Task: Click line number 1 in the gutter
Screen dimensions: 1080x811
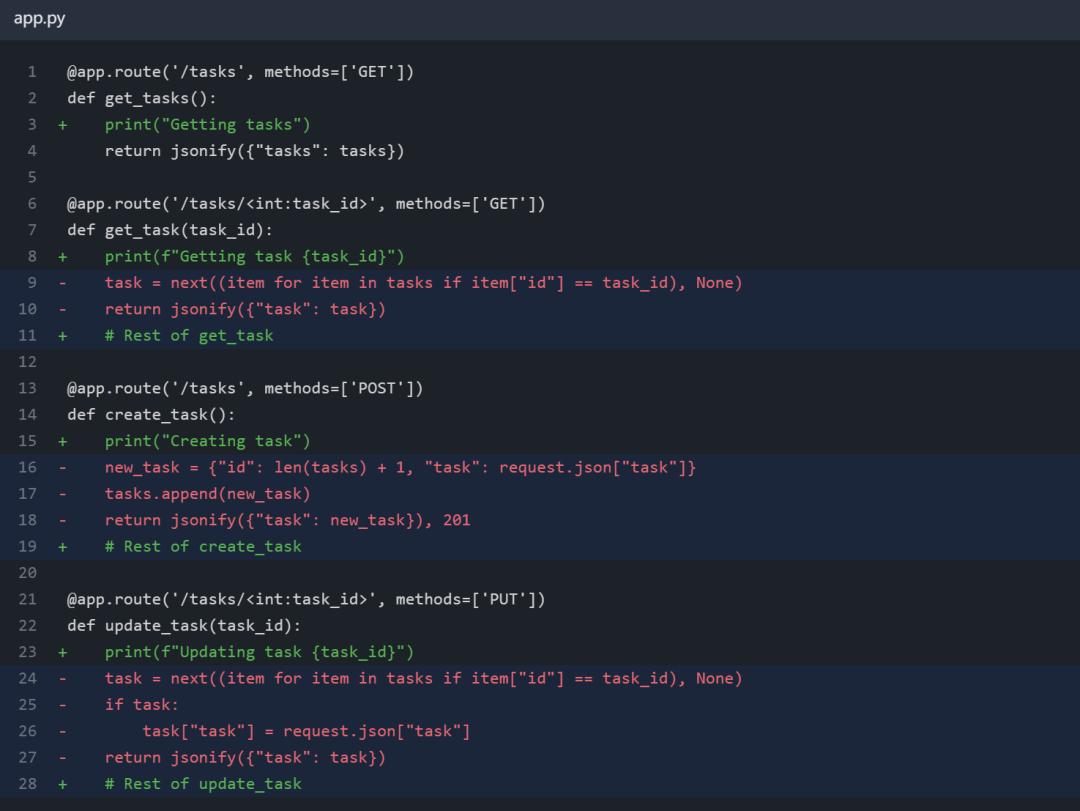Action: point(32,72)
